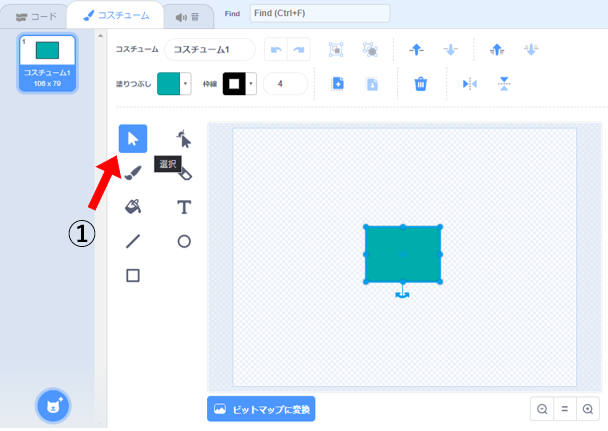Redo the last edit
608x431 pixels.
tap(299, 50)
